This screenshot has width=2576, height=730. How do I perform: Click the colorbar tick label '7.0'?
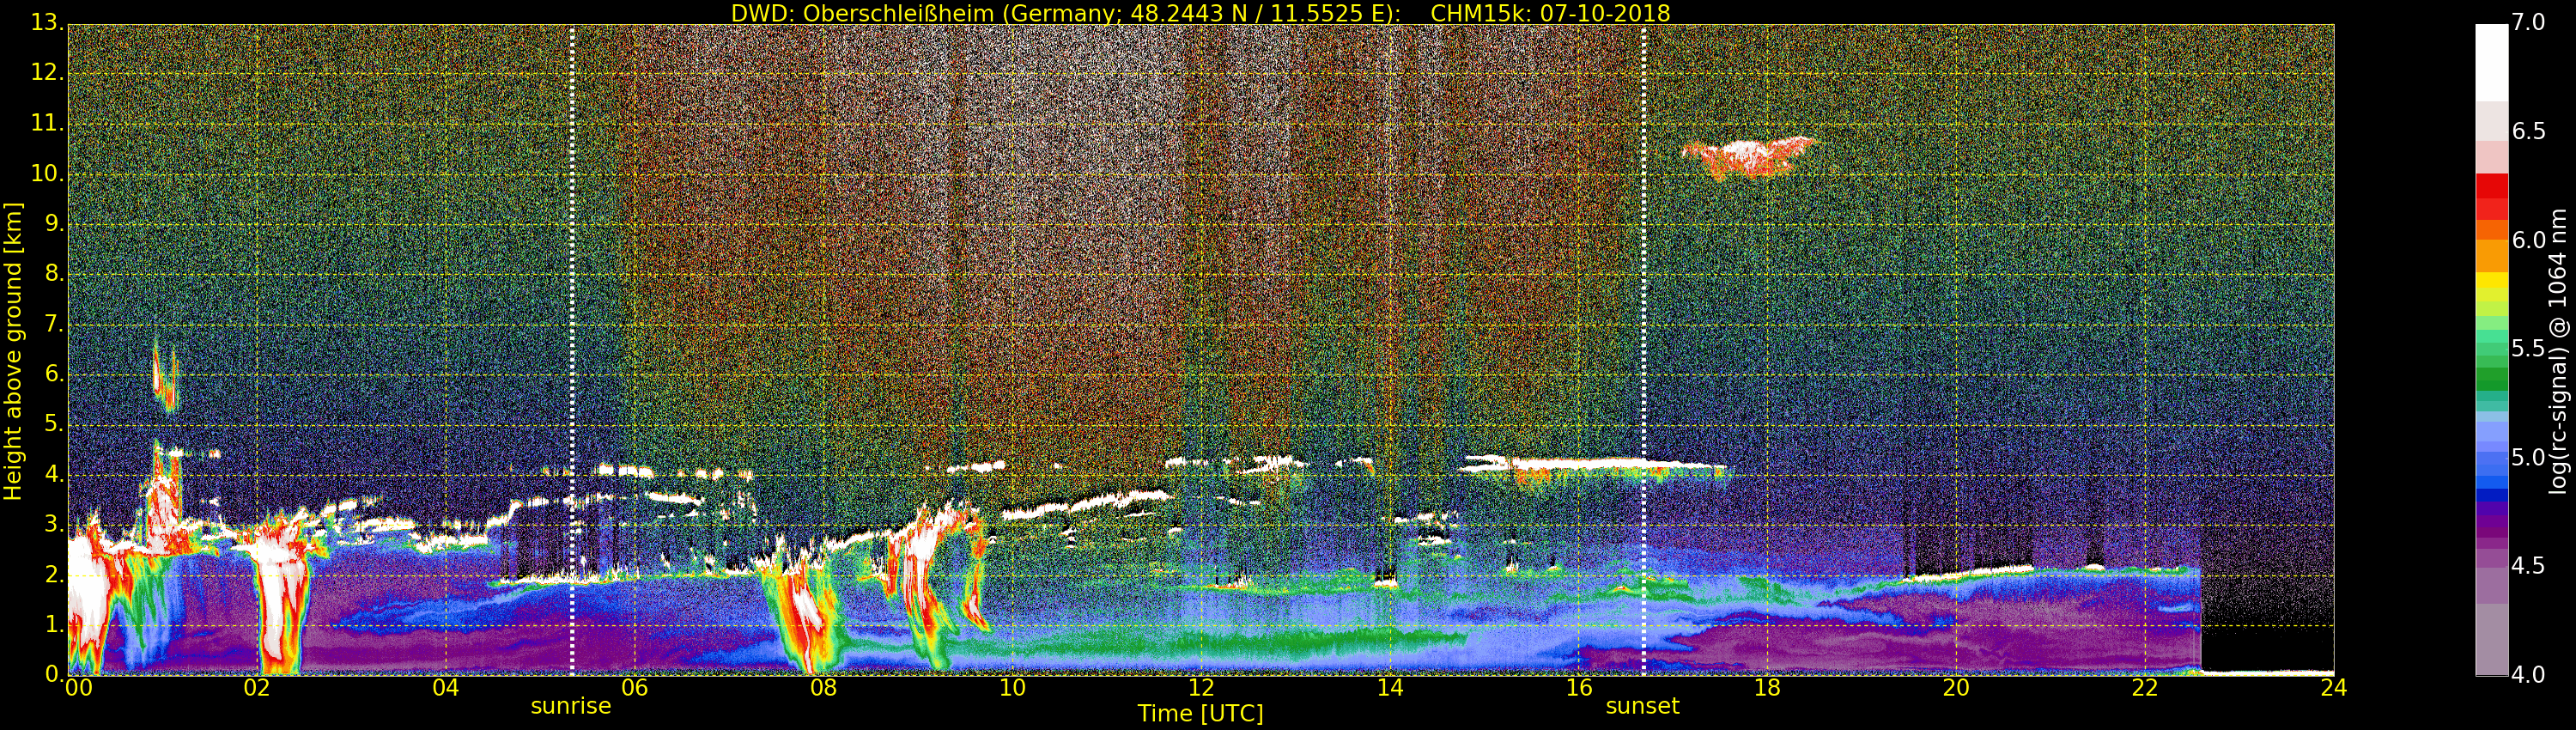click(2529, 22)
